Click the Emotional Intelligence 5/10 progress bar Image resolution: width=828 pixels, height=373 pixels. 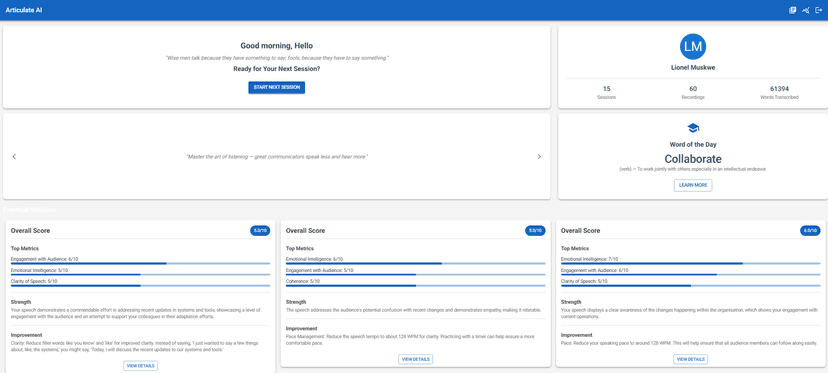tap(140, 275)
